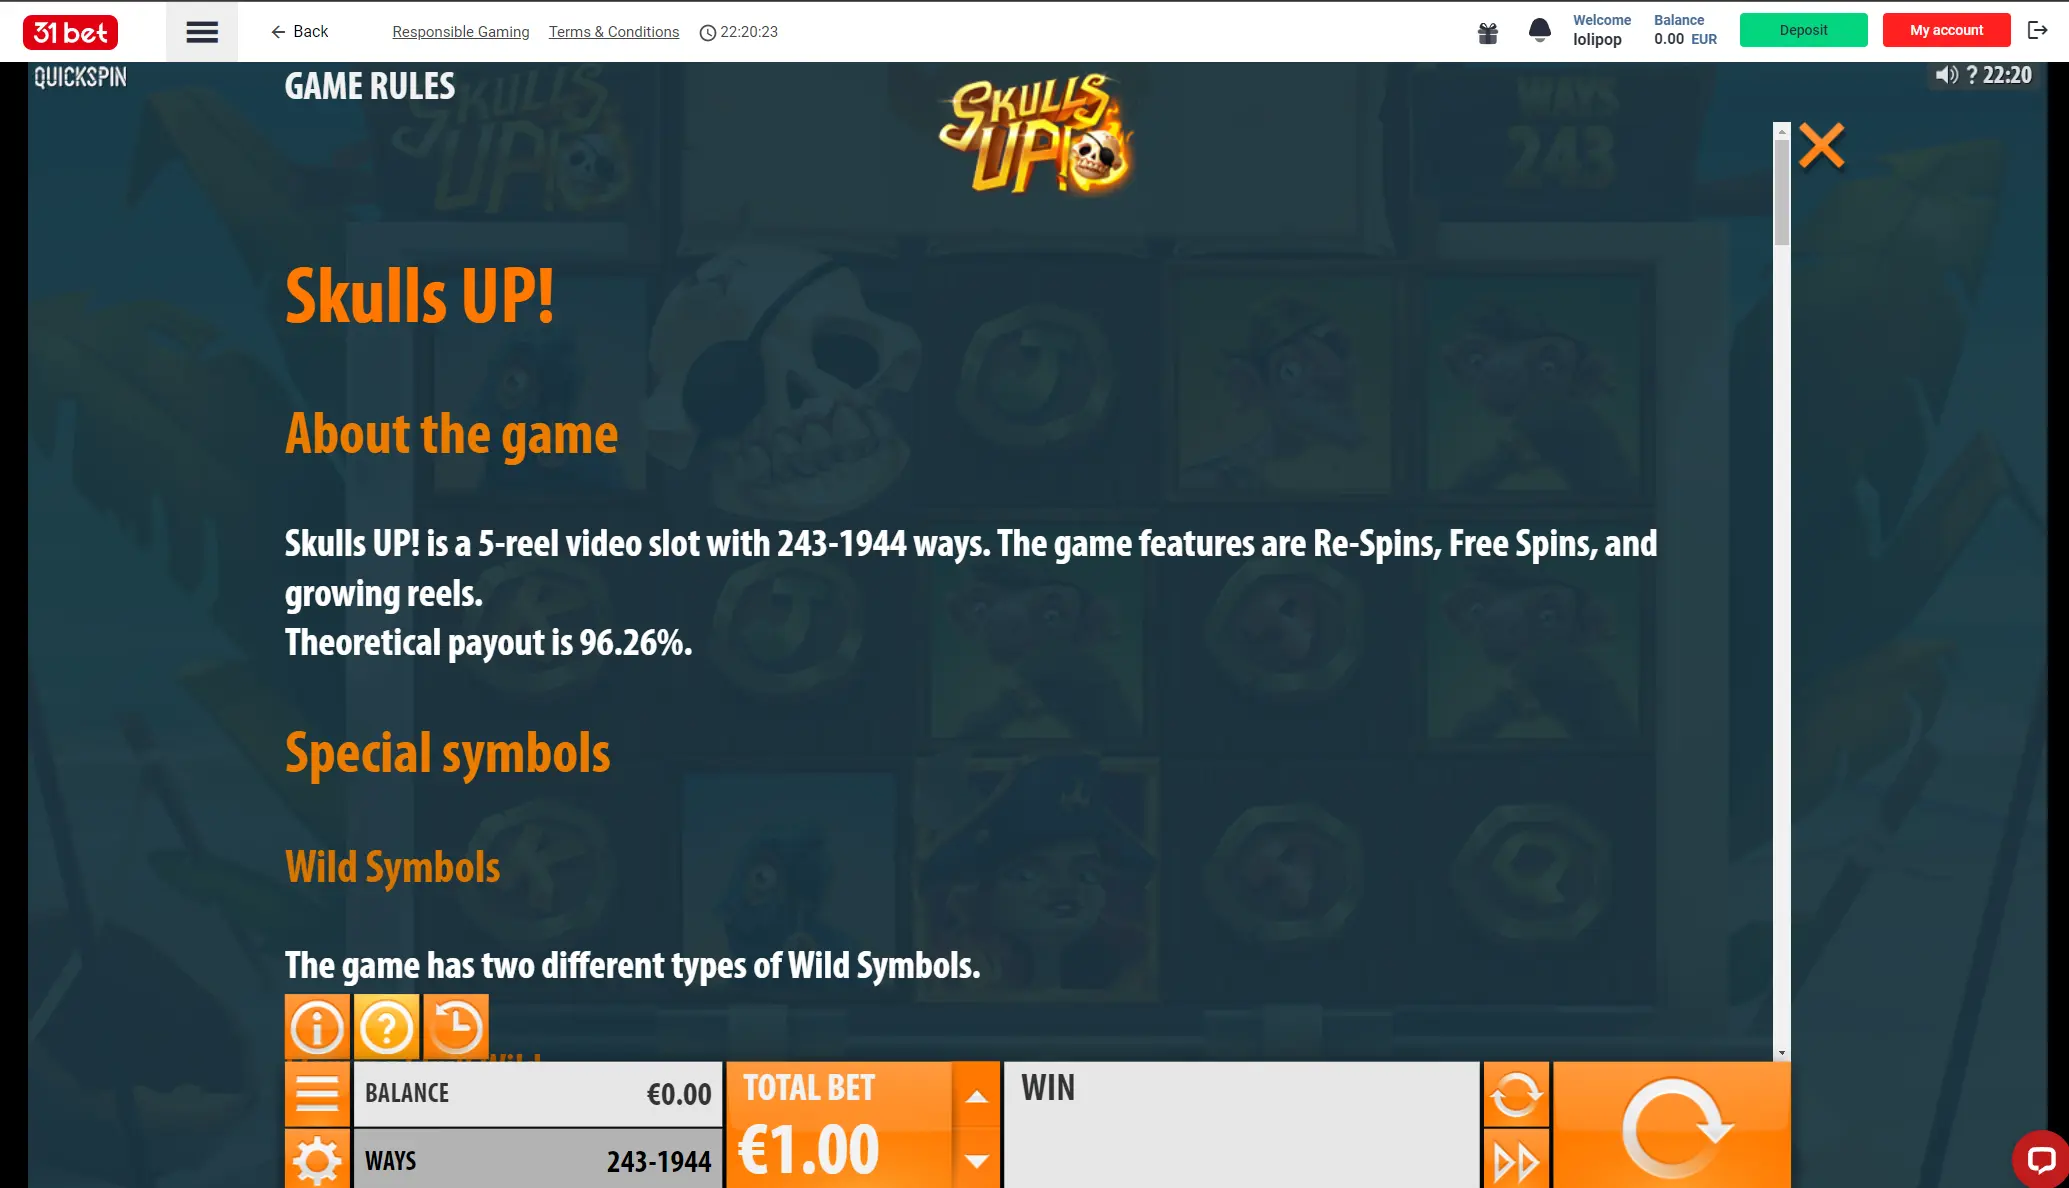Image resolution: width=2069 pixels, height=1188 pixels.
Task: Close game rules with orange X
Action: pyautogui.click(x=1821, y=146)
